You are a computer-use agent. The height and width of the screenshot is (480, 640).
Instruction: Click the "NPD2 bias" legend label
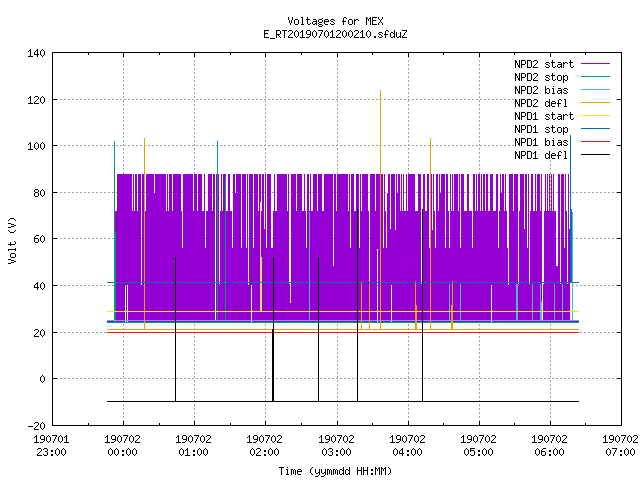click(541, 90)
